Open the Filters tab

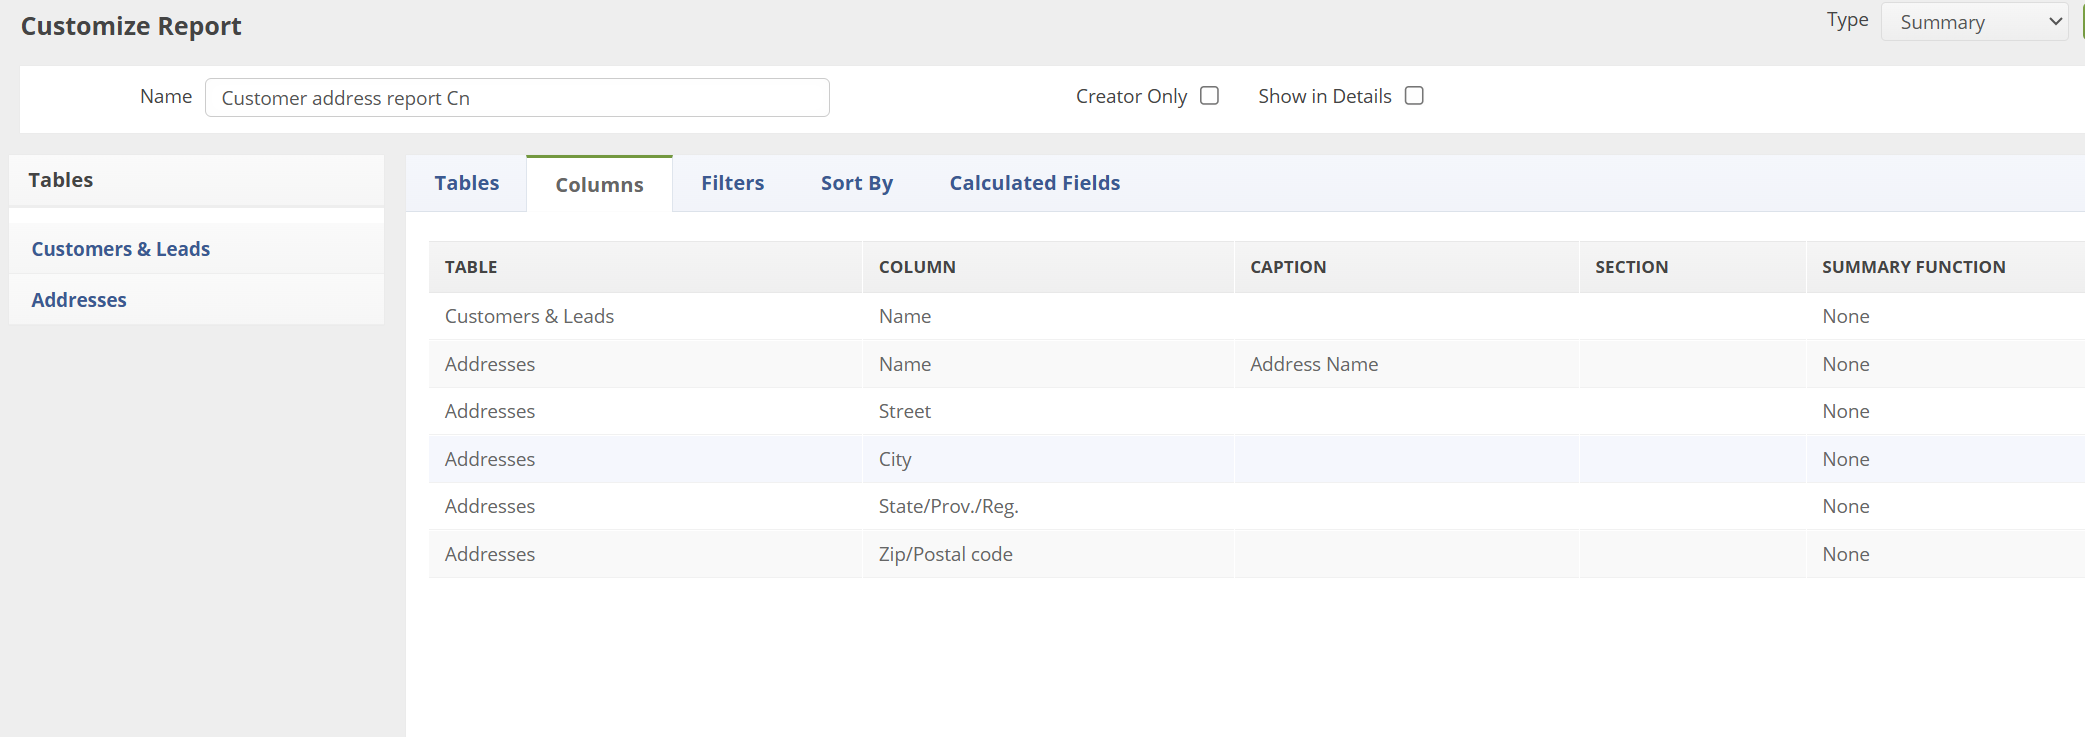(732, 183)
